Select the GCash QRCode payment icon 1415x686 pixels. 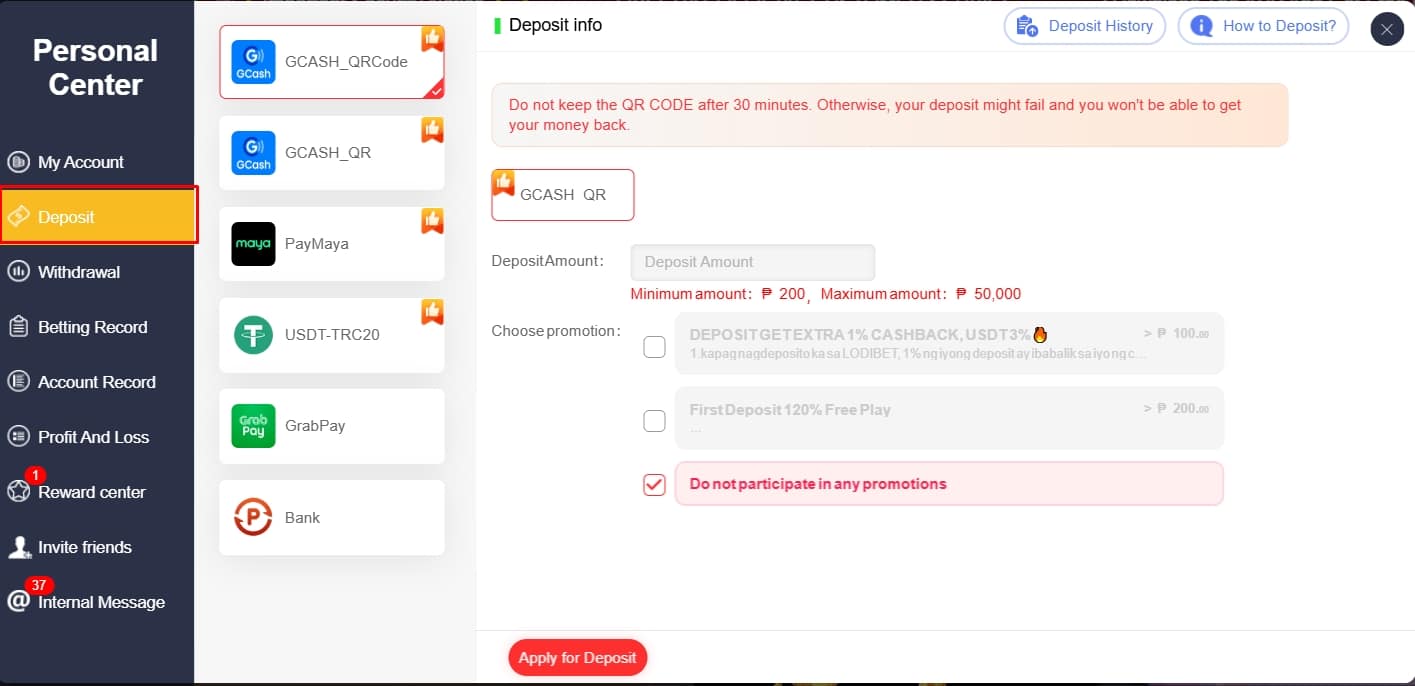pos(253,62)
